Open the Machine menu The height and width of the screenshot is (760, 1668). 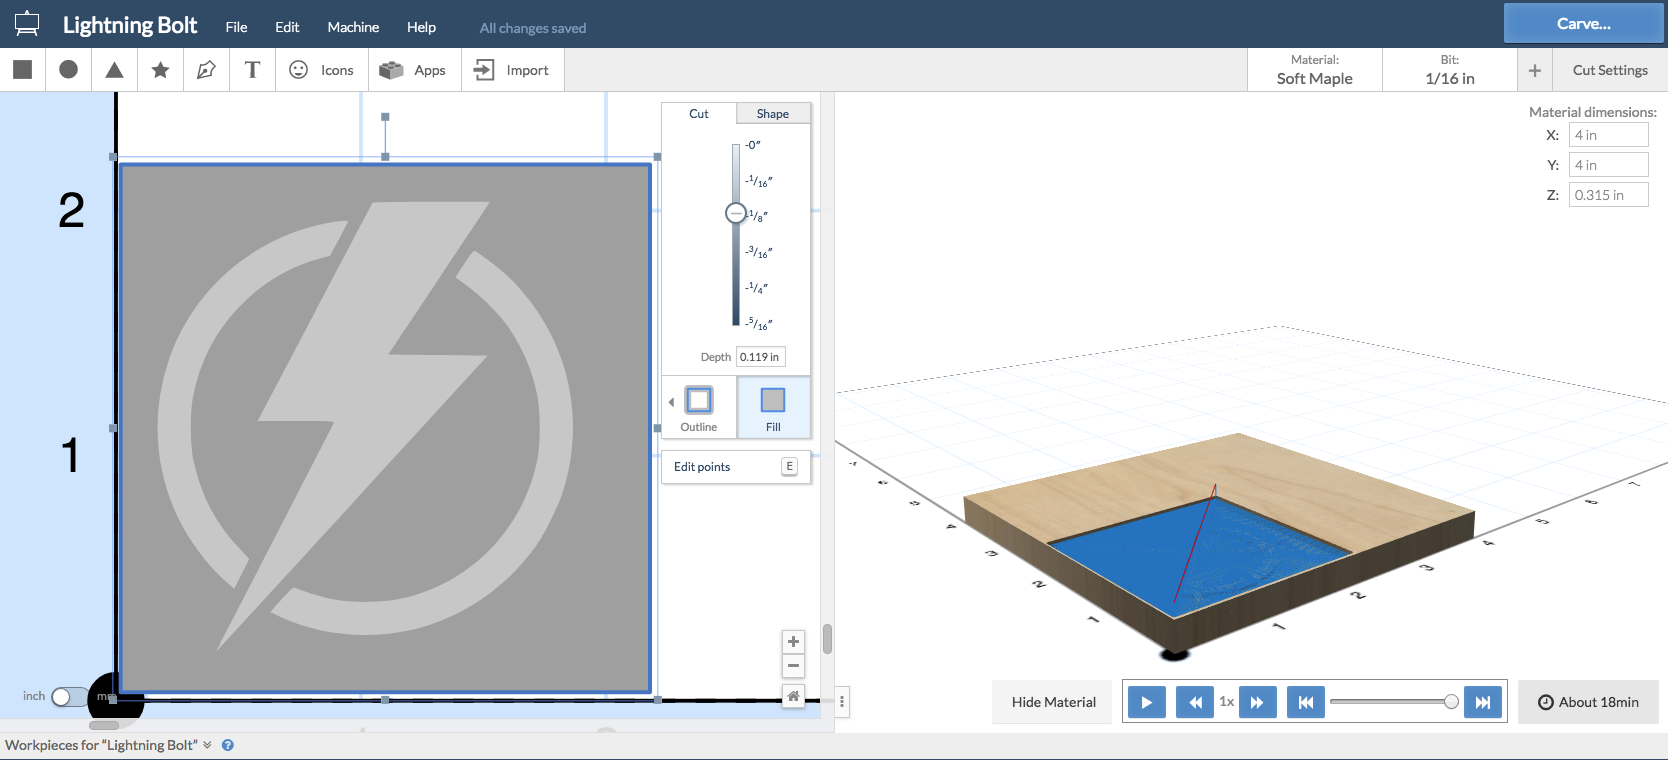[353, 27]
